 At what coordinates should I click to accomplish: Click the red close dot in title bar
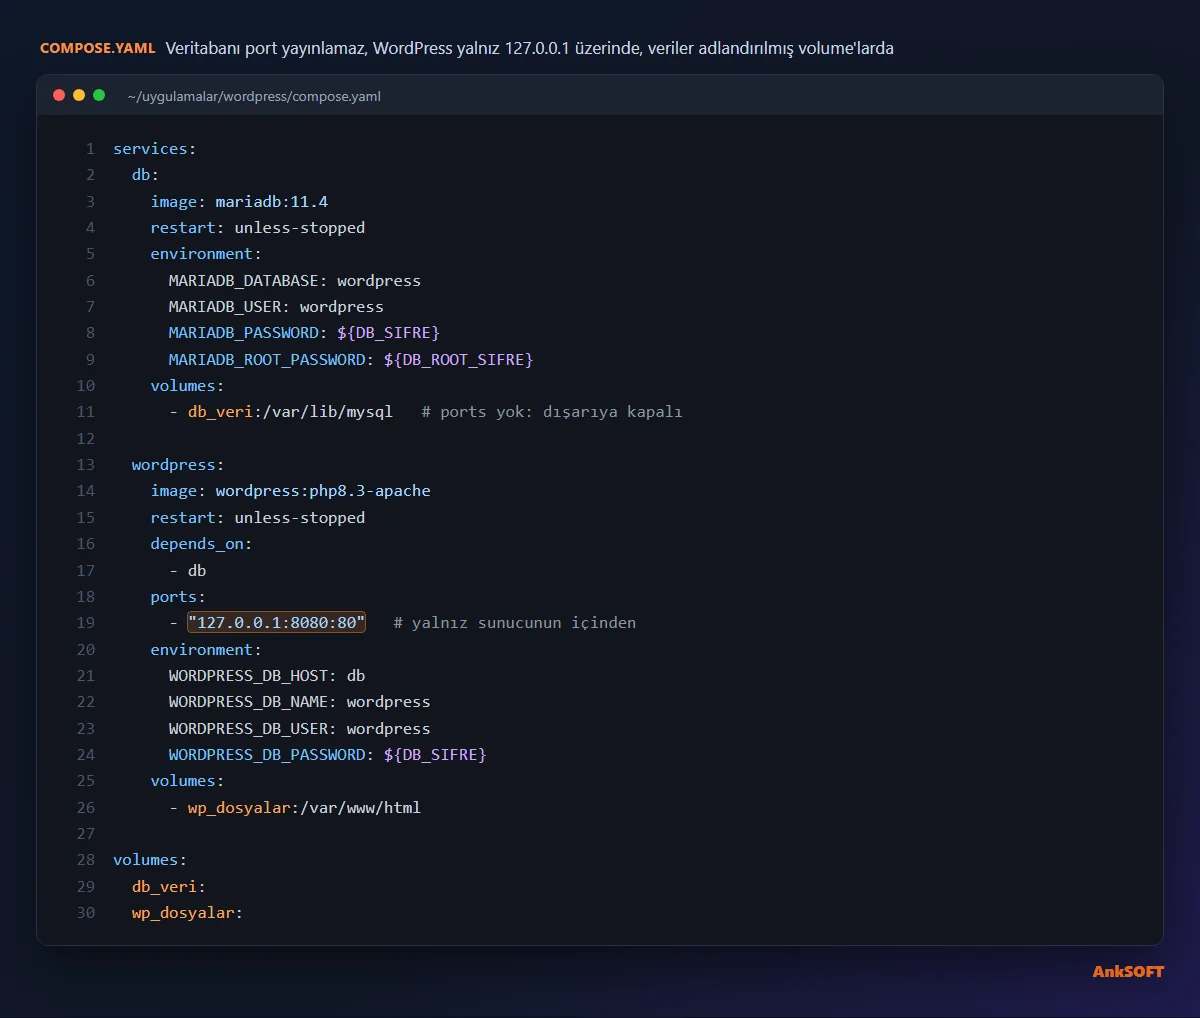click(59, 95)
